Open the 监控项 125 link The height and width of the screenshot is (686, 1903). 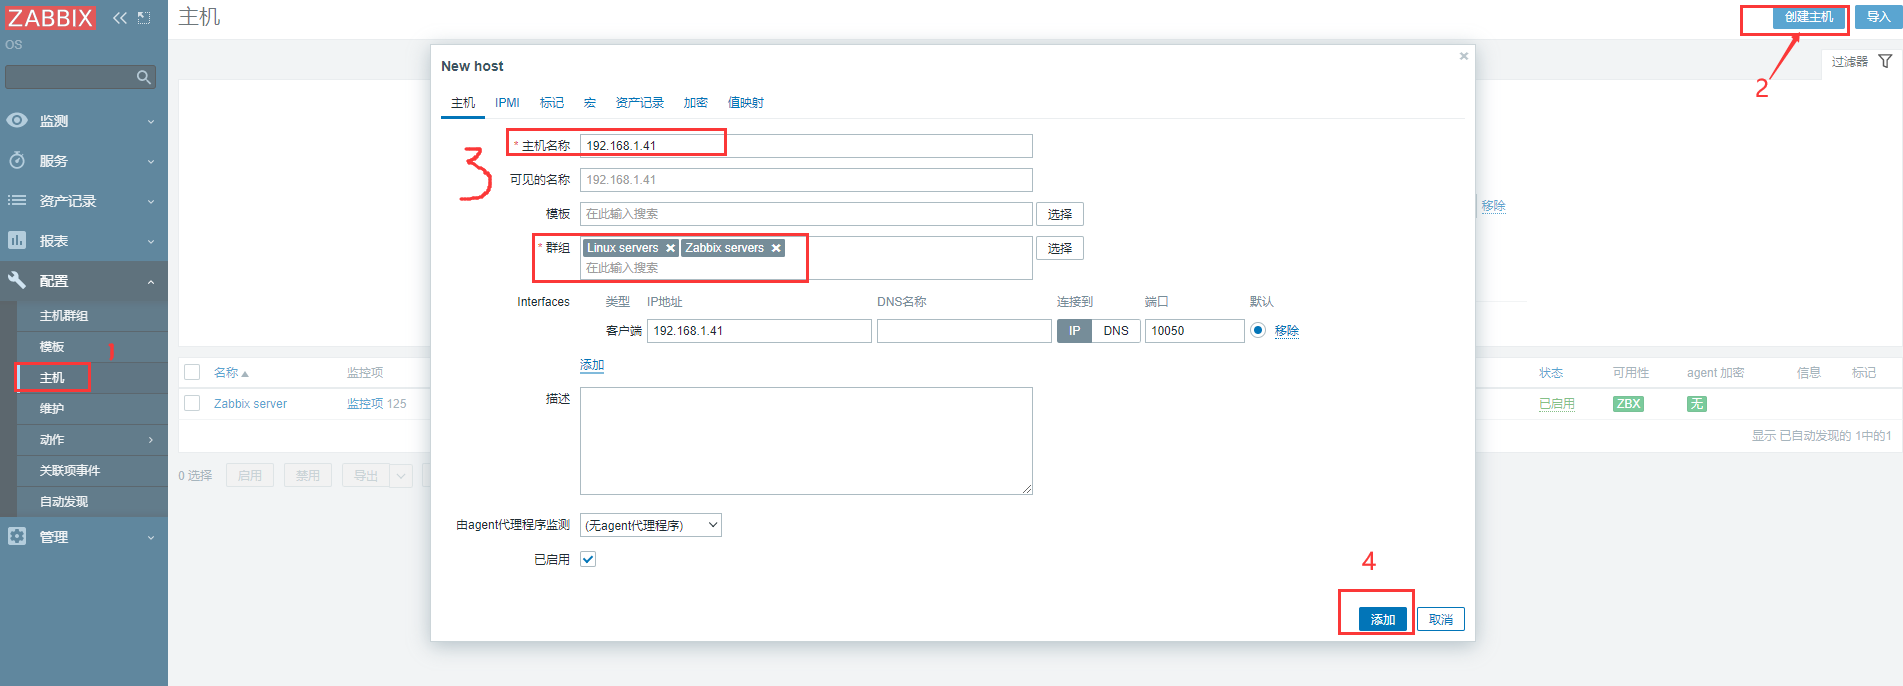point(377,404)
